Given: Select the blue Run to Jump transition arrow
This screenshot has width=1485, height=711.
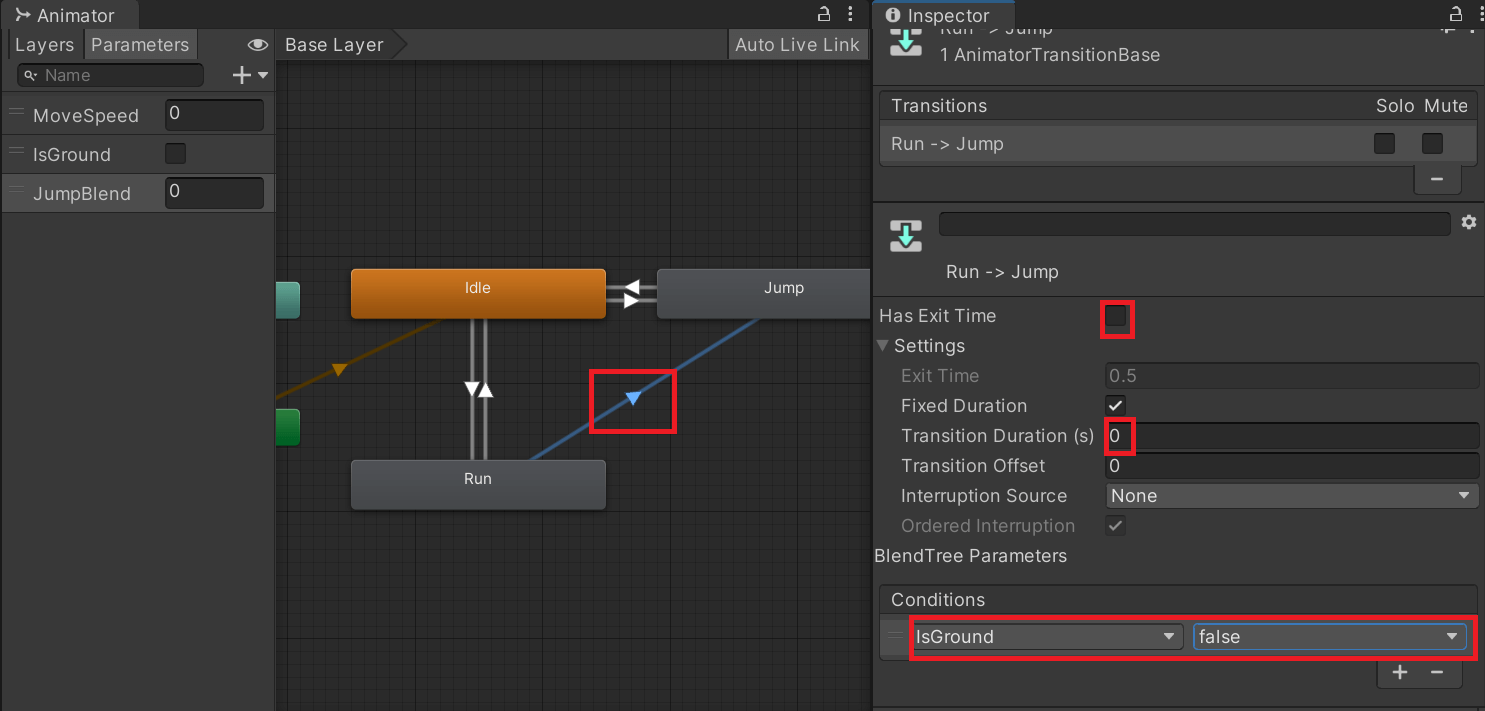Looking at the screenshot, I should [632, 398].
